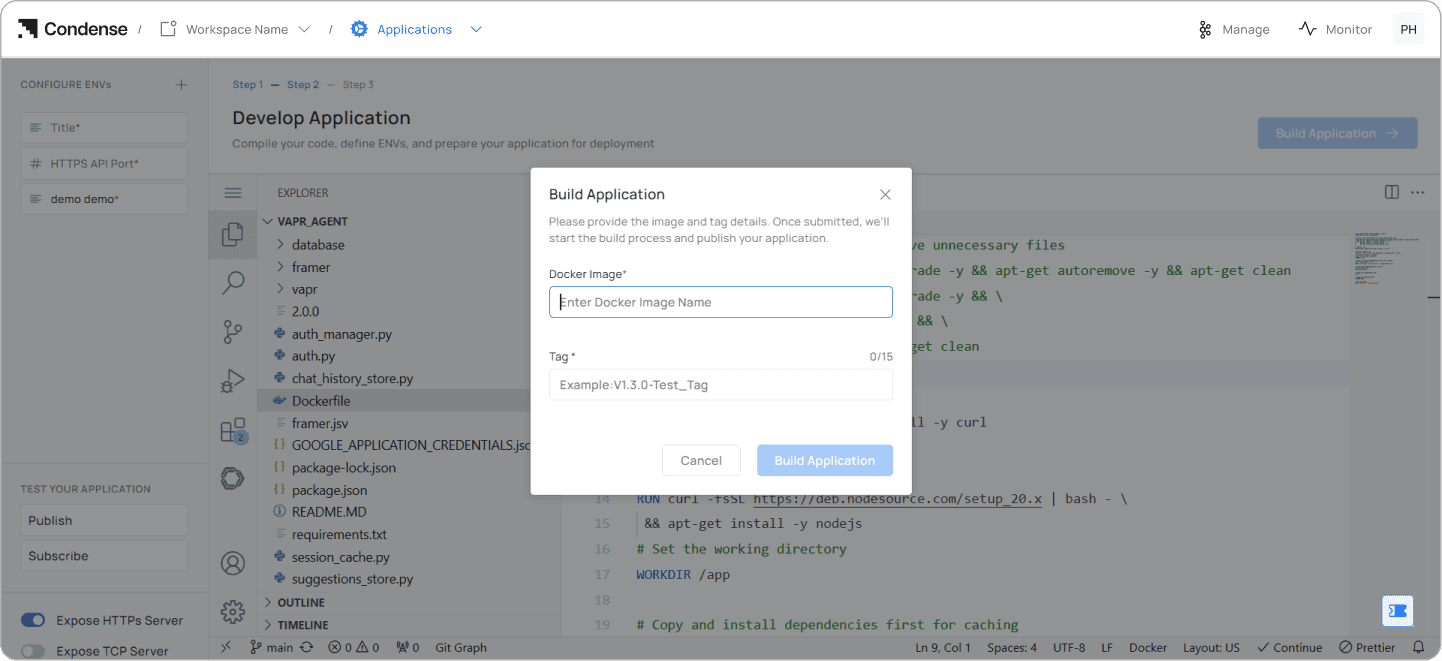Open the Workspace Name dropdown
Viewport: 1442px width, 661px height.
pyautogui.click(x=236, y=29)
